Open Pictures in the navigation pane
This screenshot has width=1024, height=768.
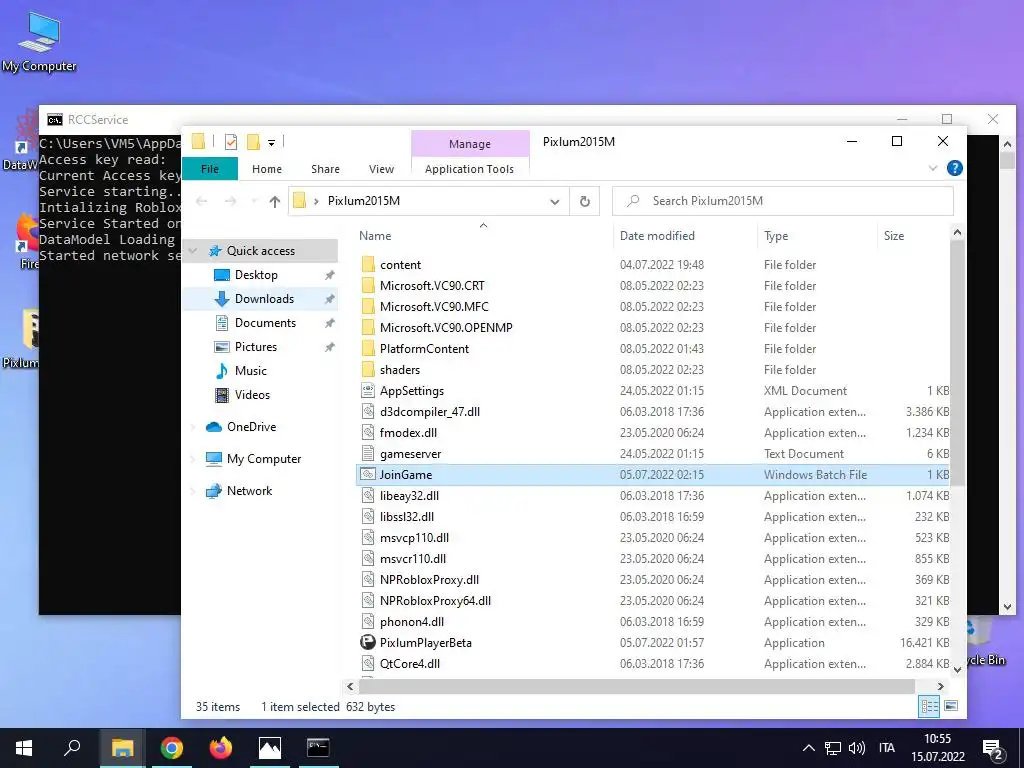(255, 347)
